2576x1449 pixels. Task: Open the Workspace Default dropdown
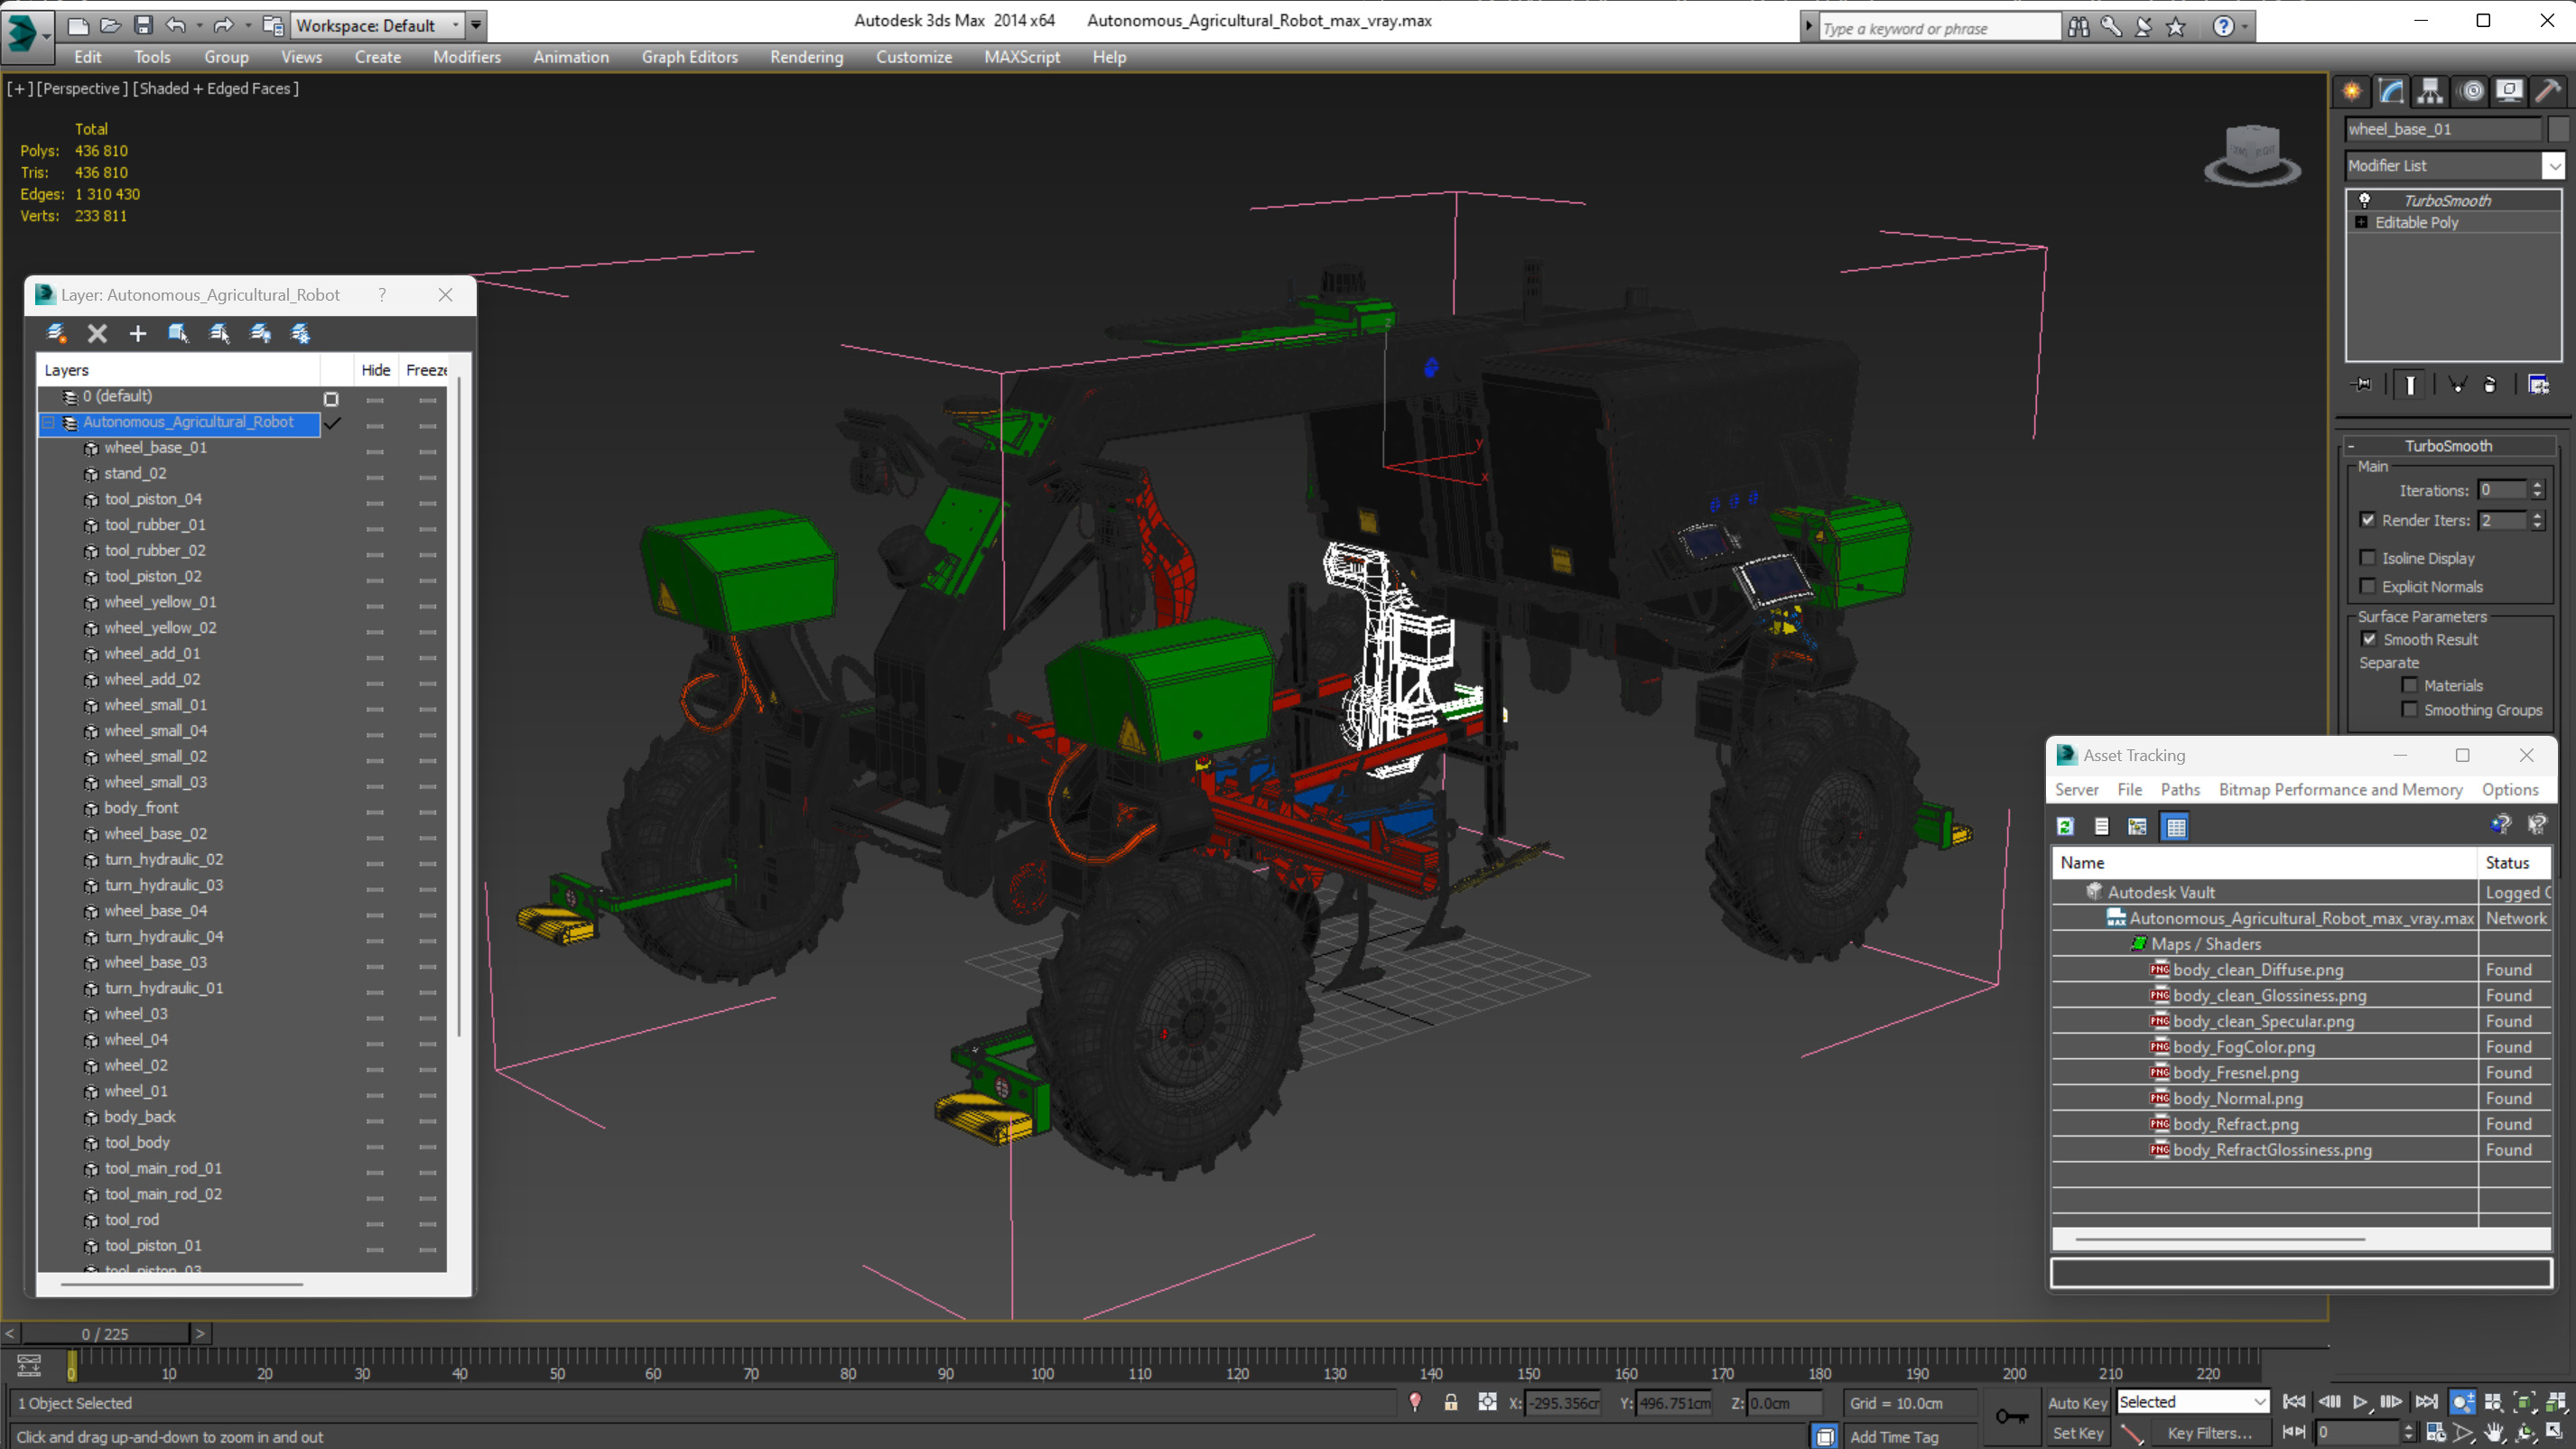tap(455, 25)
